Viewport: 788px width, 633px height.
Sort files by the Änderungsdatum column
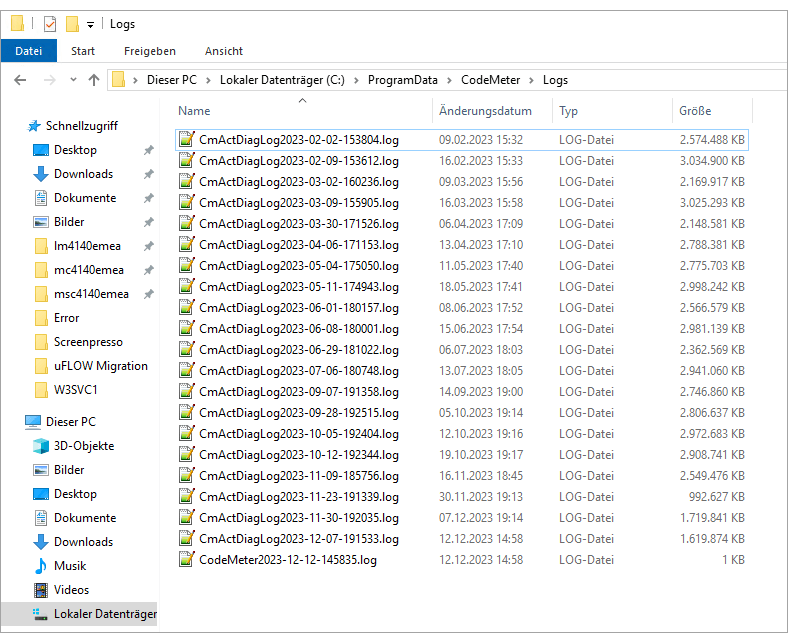click(x=485, y=111)
